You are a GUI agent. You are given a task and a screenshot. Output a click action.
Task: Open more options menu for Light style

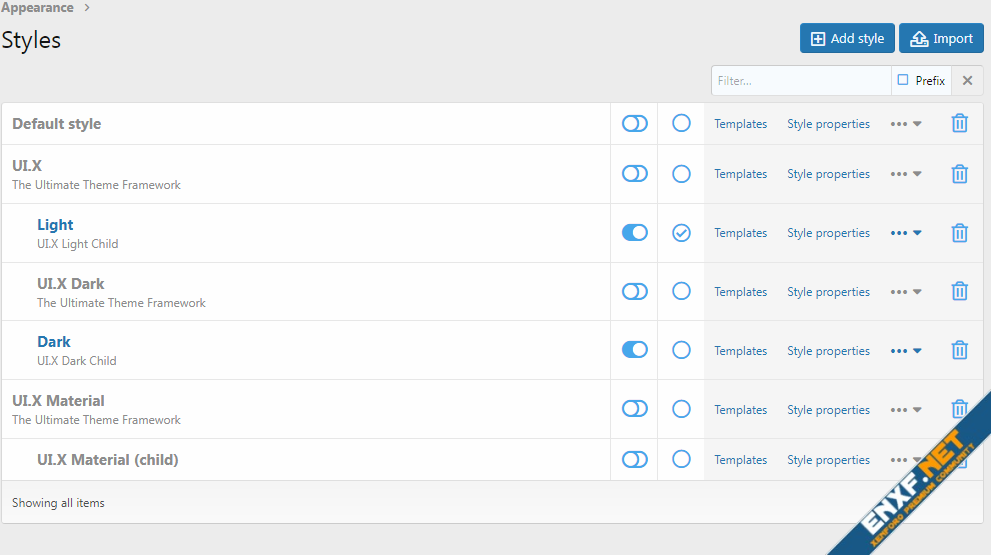coord(905,233)
